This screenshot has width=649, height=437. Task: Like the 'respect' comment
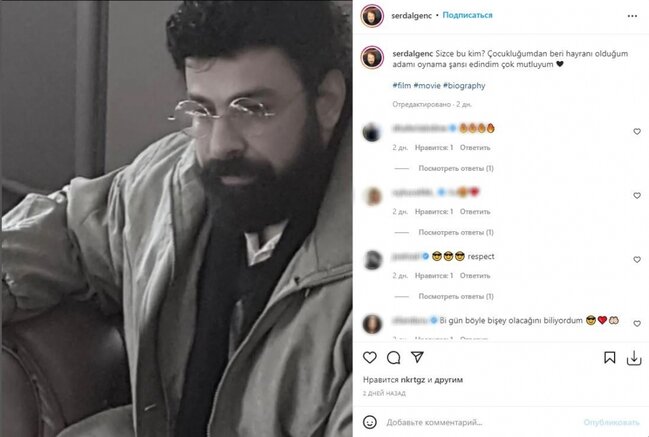tap(637, 259)
